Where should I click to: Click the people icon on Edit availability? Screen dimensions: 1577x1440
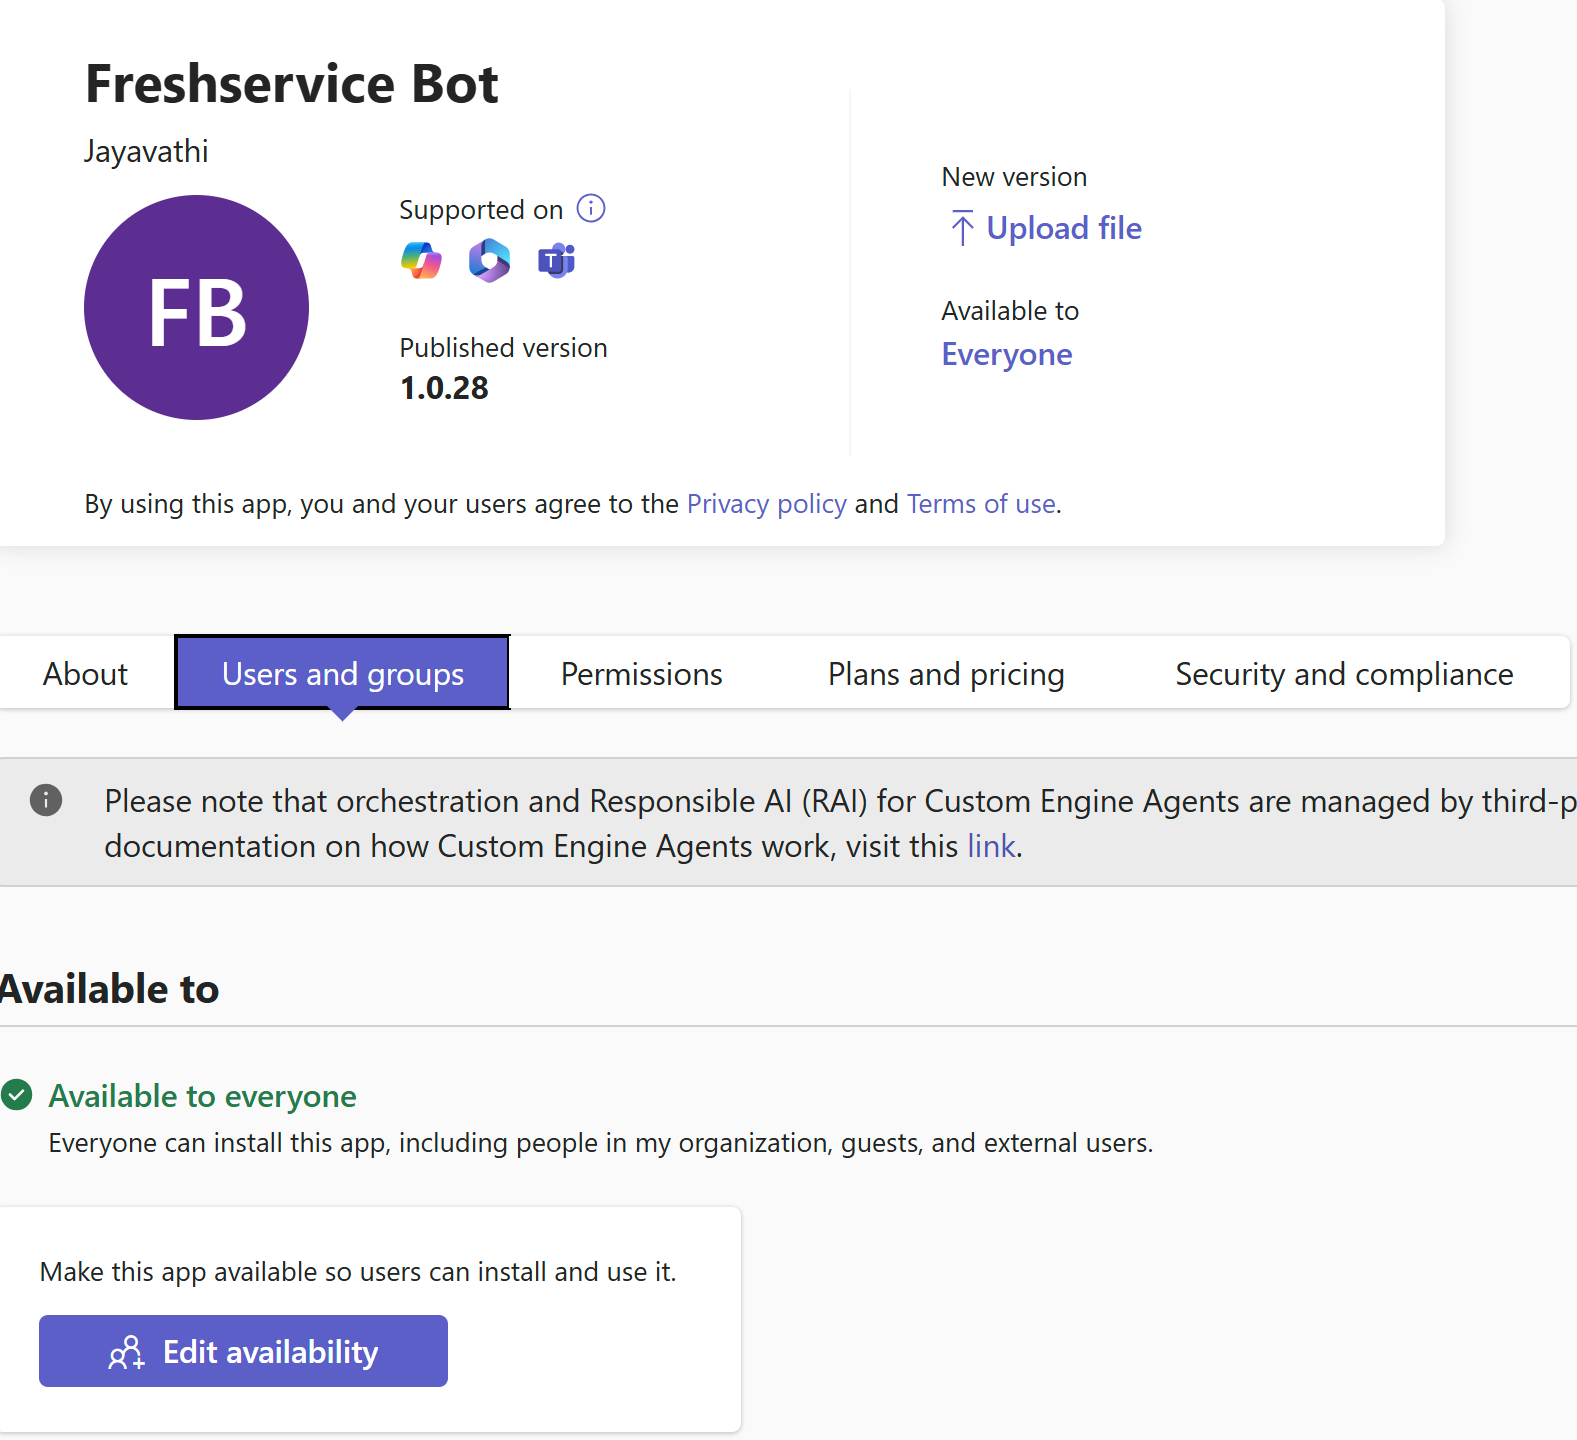pos(127,1352)
